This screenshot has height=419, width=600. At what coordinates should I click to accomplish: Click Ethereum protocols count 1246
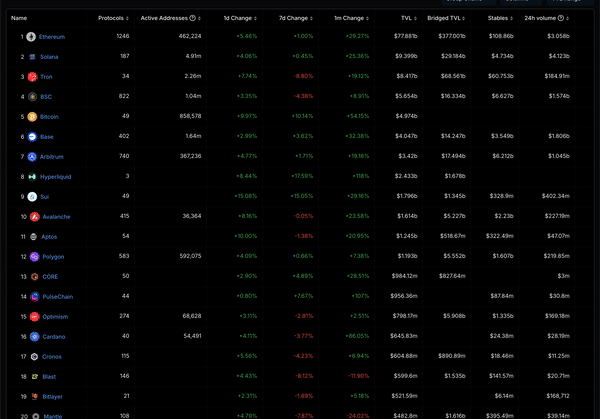pos(123,36)
